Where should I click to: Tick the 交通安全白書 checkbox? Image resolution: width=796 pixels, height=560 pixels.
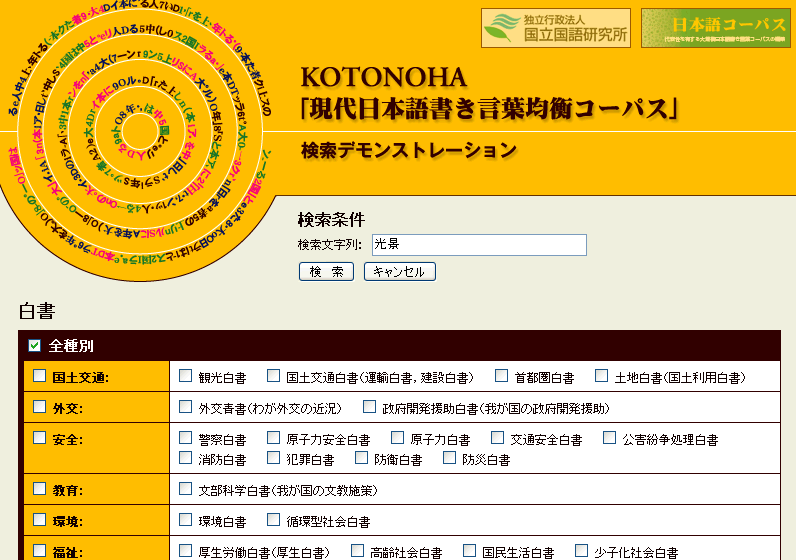click(498, 438)
